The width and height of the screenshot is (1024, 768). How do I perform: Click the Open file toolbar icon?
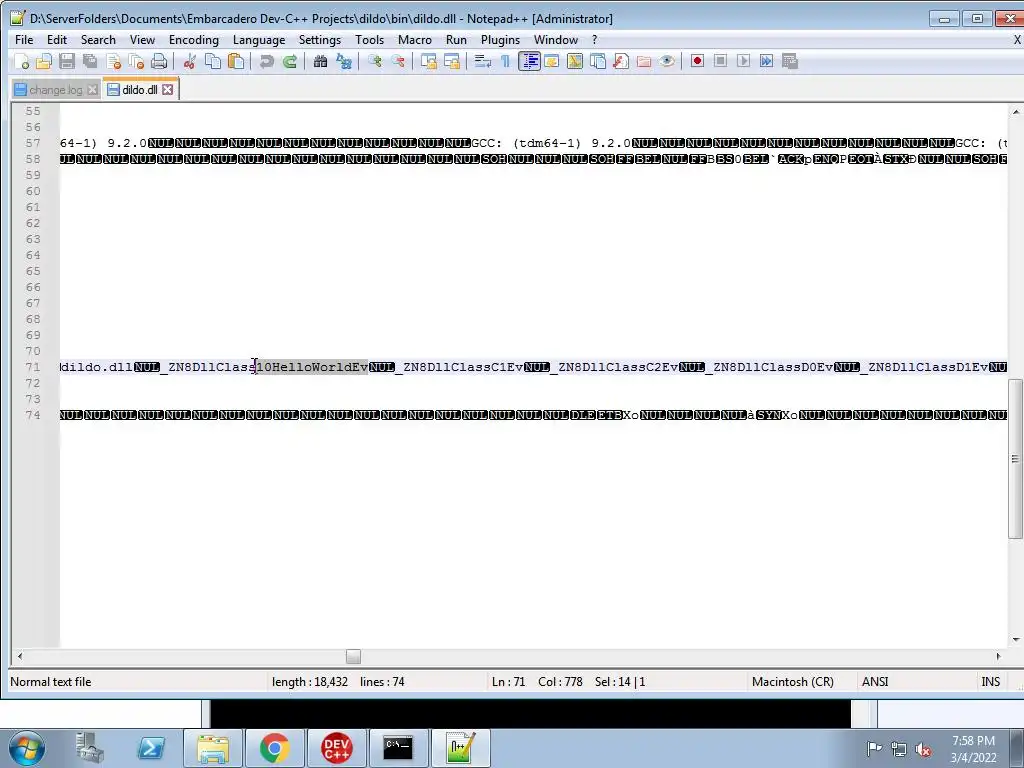[44, 61]
